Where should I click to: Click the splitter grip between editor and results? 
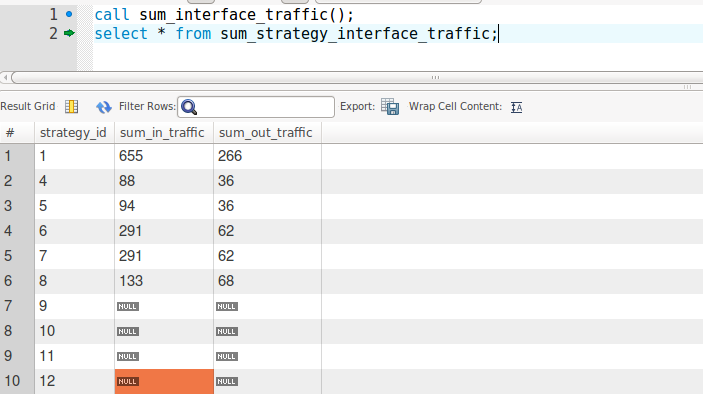point(687,87)
